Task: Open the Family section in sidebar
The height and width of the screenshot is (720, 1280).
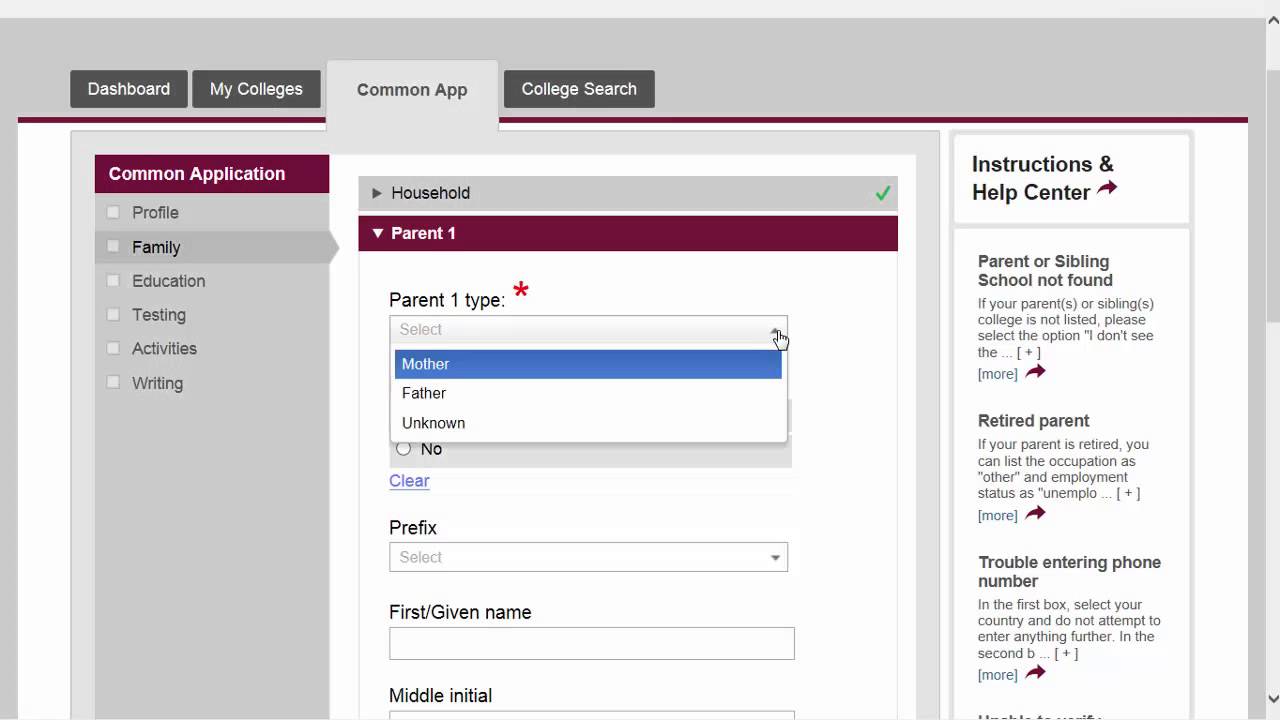Action: (156, 247)
